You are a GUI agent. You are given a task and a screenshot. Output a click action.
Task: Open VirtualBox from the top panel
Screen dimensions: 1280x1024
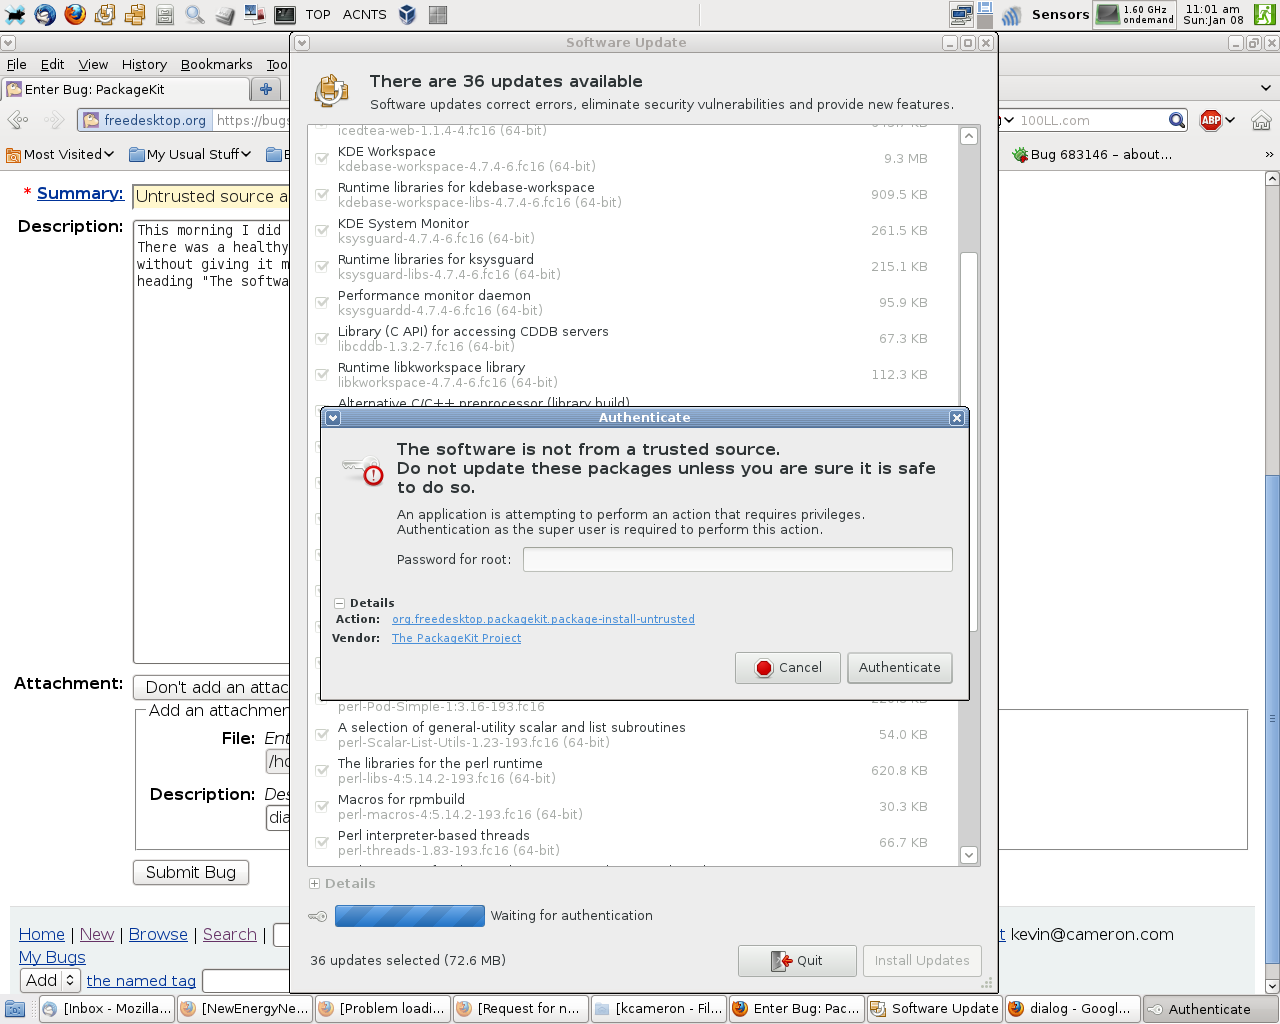pyautogui.click(x=407, y=14)
